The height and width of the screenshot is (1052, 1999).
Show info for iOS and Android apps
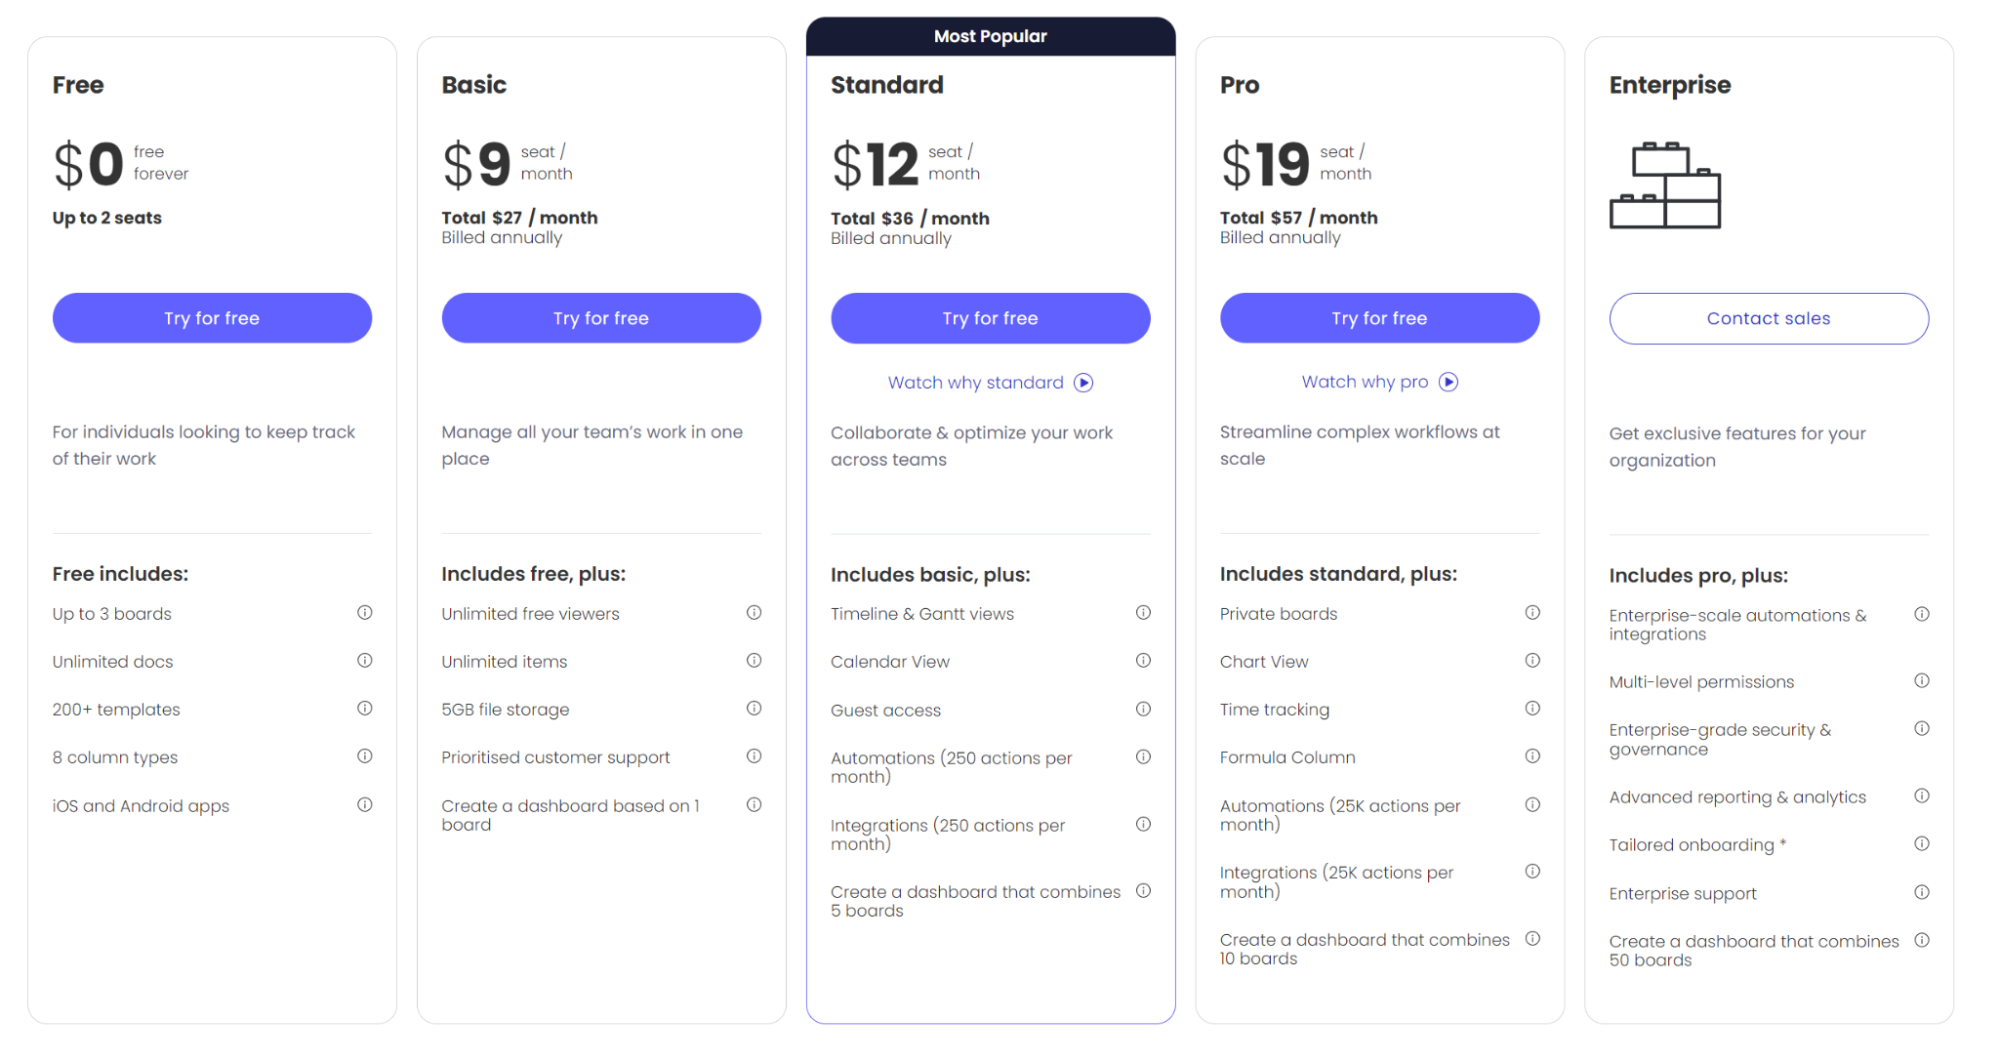pyautogui.click(x=365, y=805)
